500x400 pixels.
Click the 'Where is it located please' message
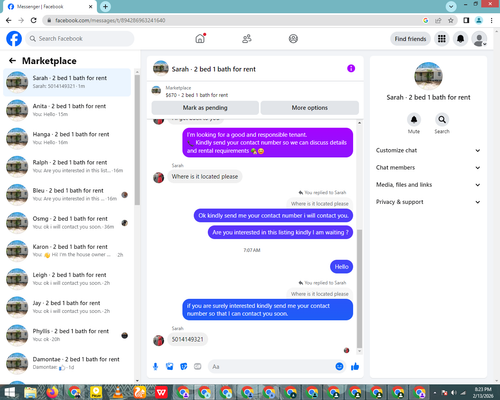(x=205, y=176)
